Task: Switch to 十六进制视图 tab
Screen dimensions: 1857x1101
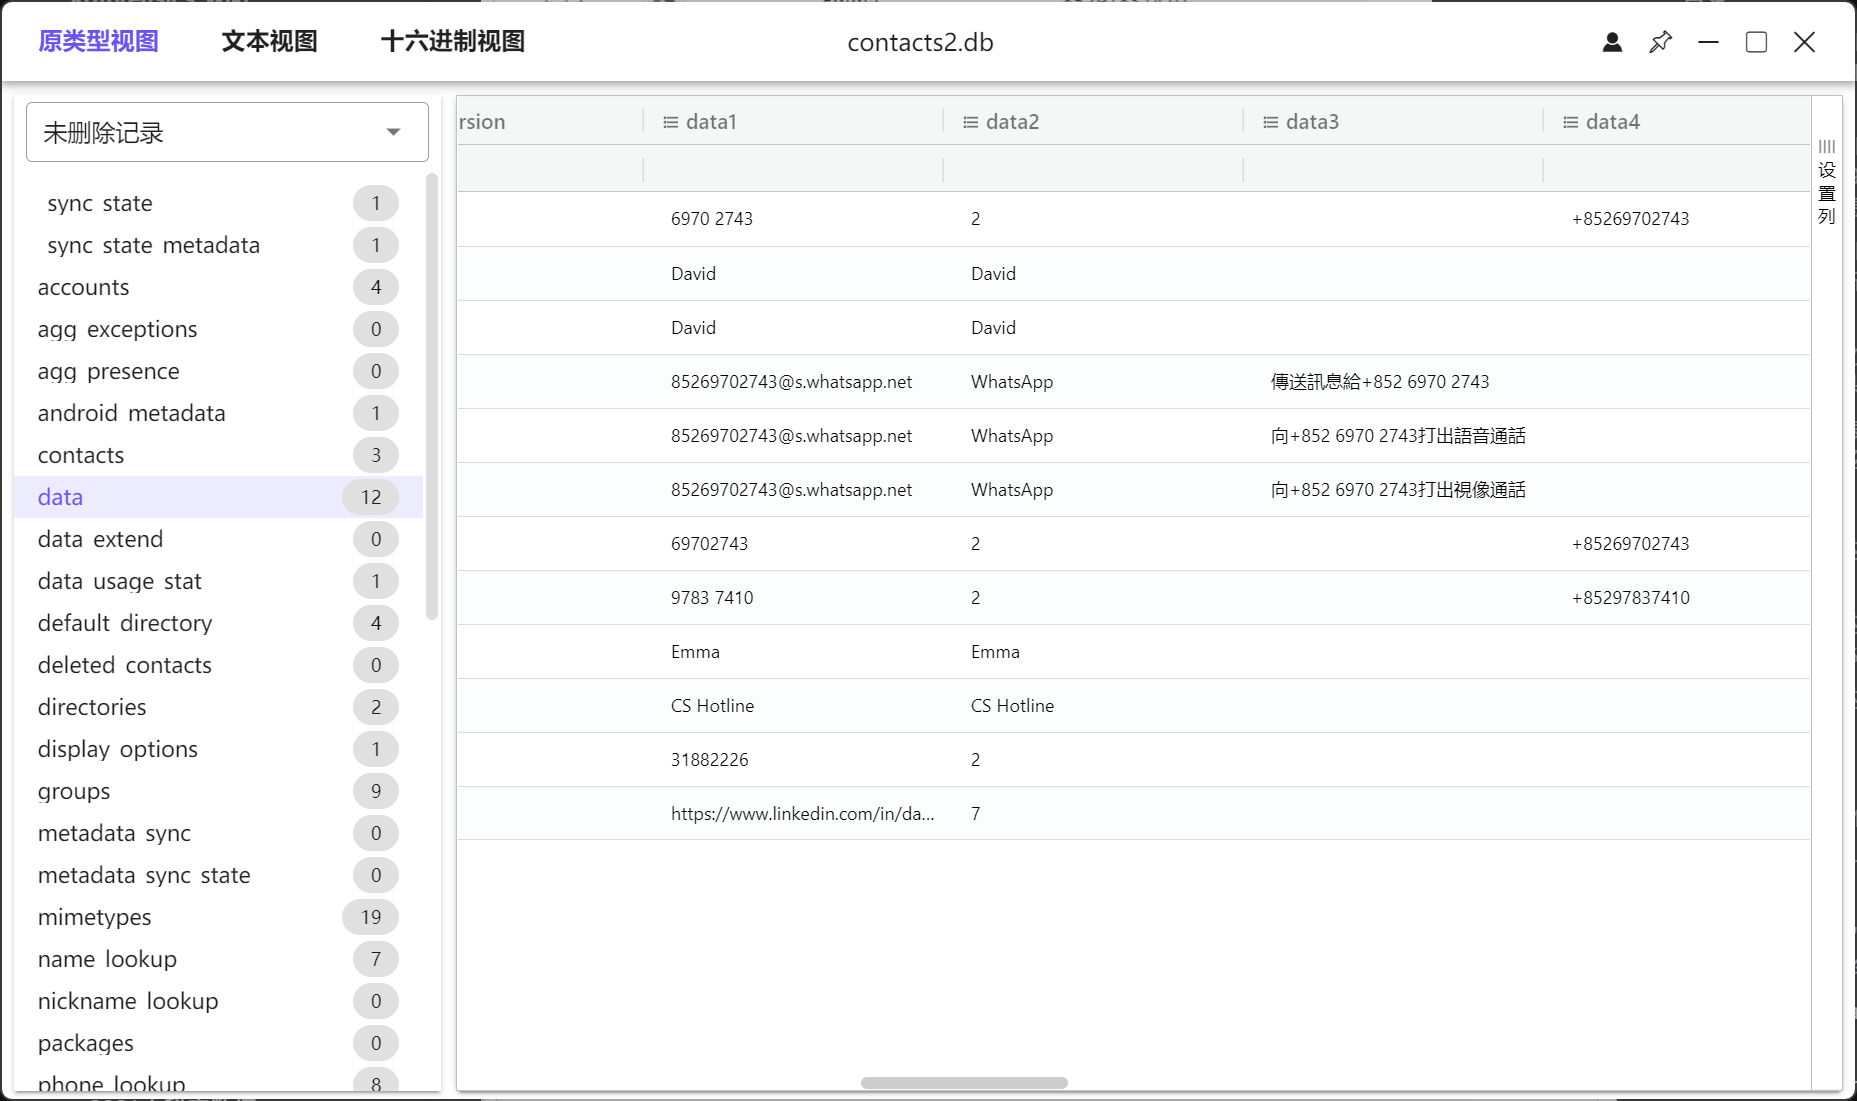Action: click(x=452, y=41)
